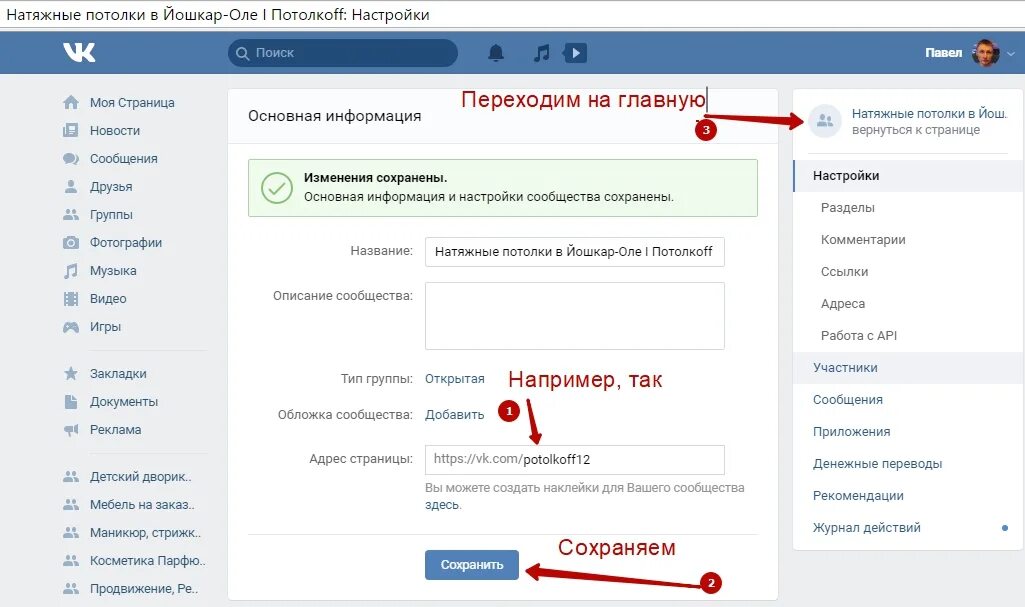
Task: Click вернуться к странице link
Action: point(916,130)
